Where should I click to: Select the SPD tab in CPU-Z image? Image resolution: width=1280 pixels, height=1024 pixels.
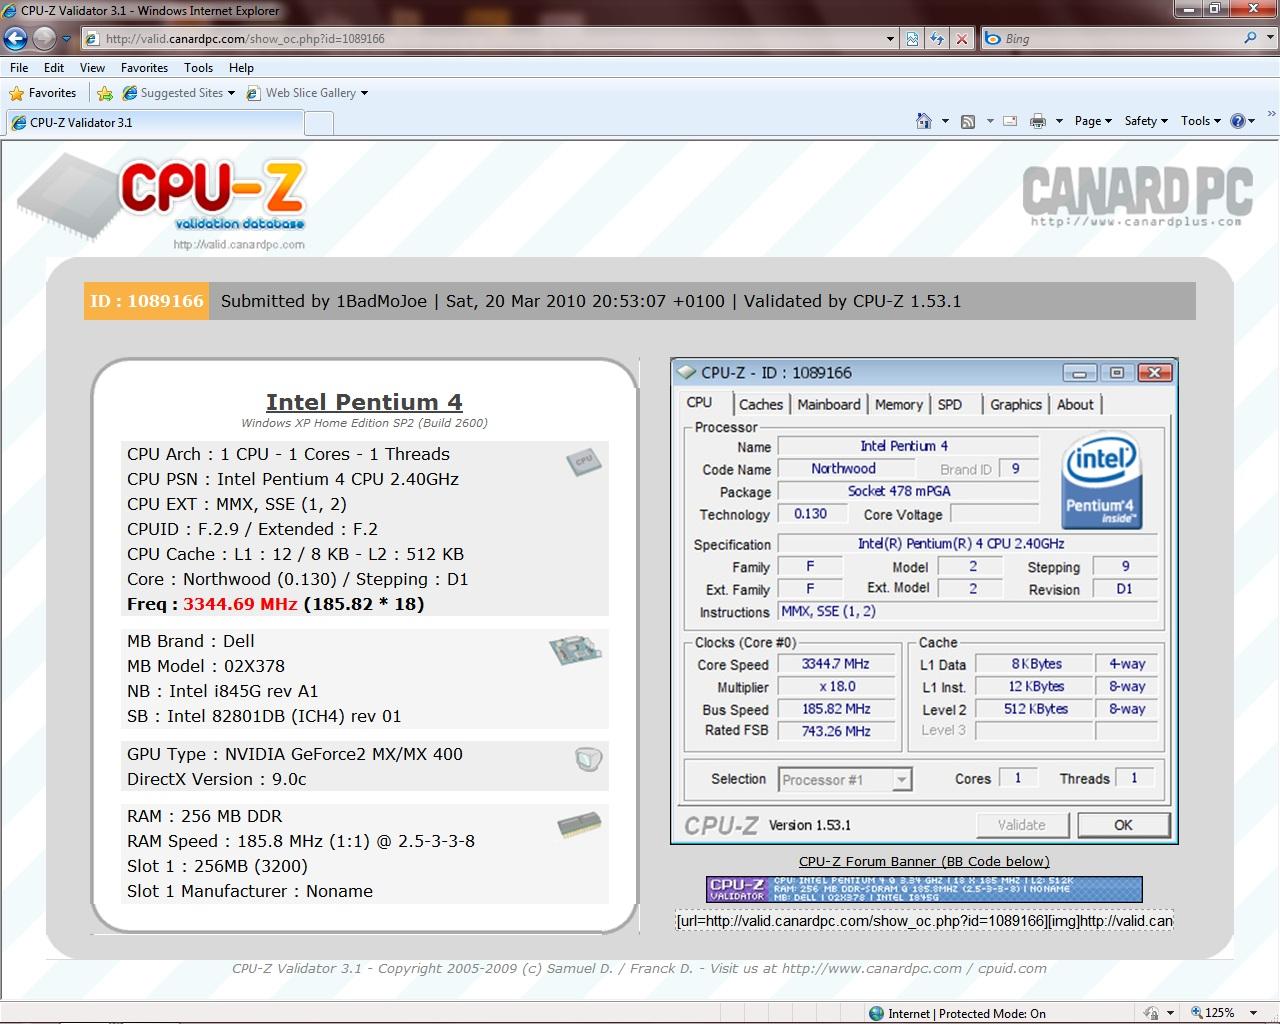950,405
